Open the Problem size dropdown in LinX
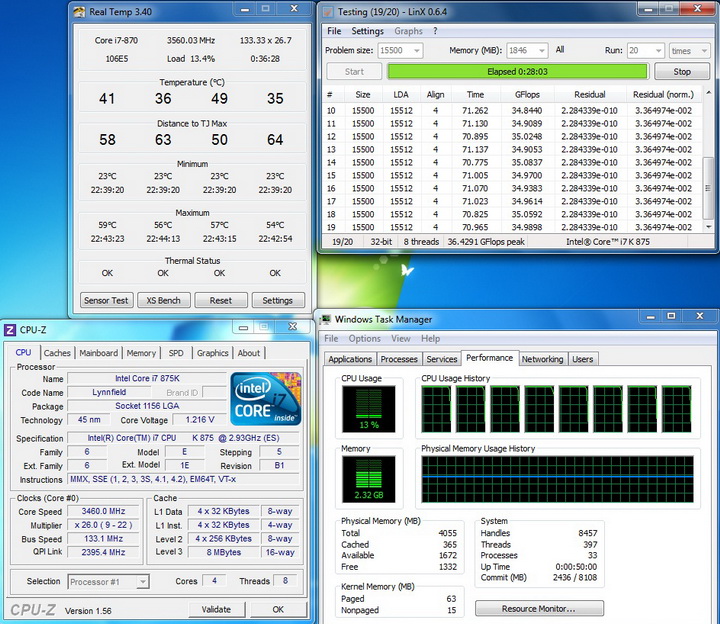This screenshot has height=624, width=720. (417, 51)
